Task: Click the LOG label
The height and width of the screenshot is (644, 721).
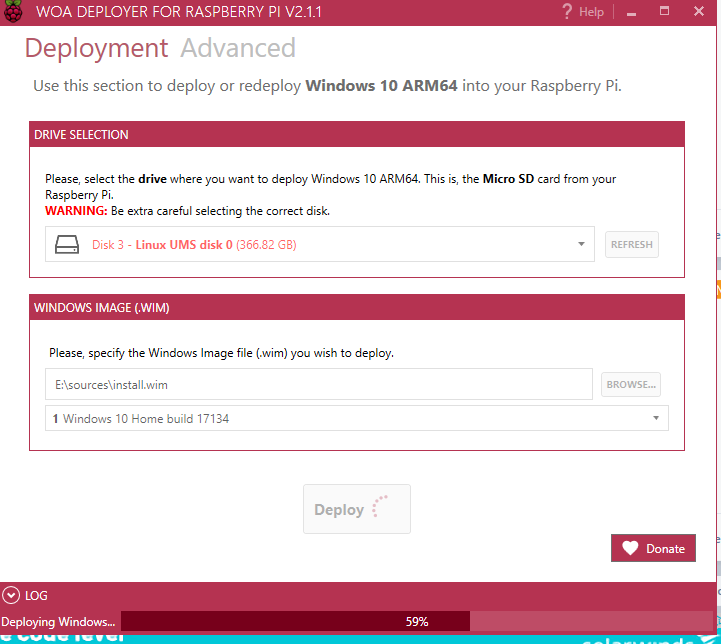Action: coord(36,596)
